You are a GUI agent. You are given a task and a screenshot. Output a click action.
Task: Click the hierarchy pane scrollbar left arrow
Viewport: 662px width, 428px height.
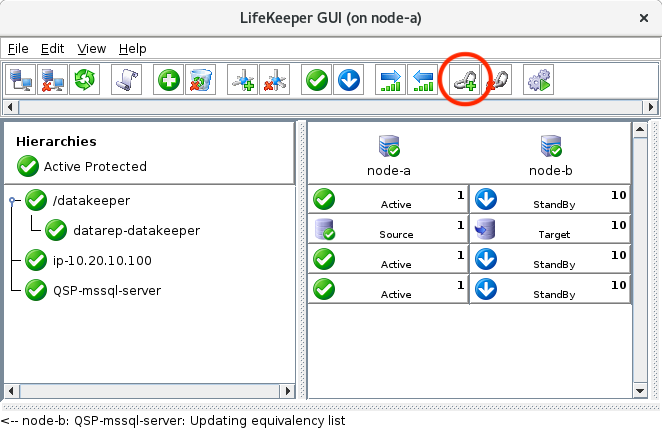[x=11, y=391]
